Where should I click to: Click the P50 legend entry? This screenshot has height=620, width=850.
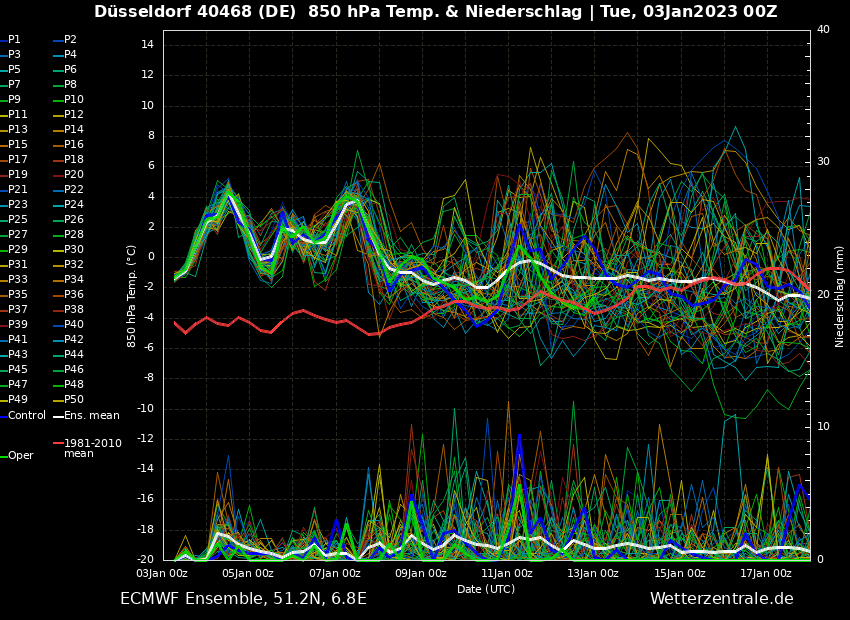tap(74, 399)
